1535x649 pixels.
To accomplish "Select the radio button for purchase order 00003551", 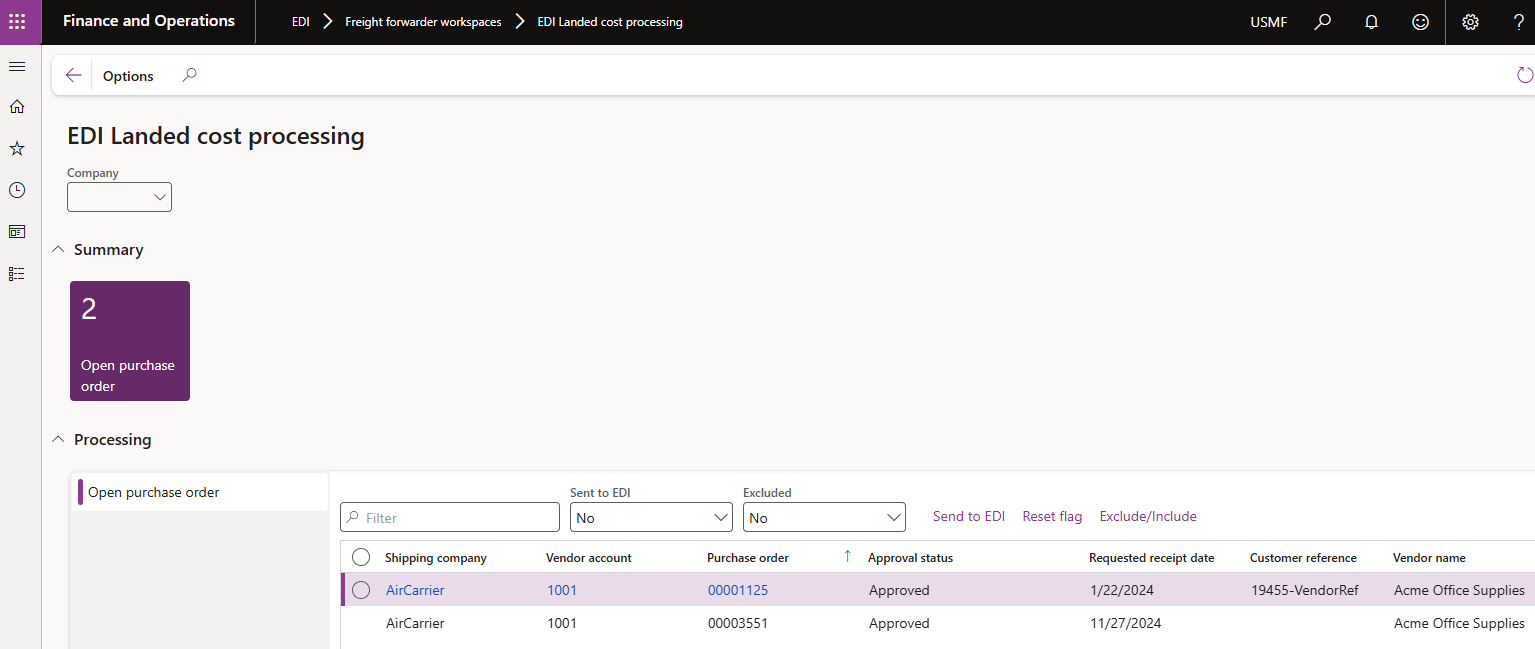I will click(361, 623).
